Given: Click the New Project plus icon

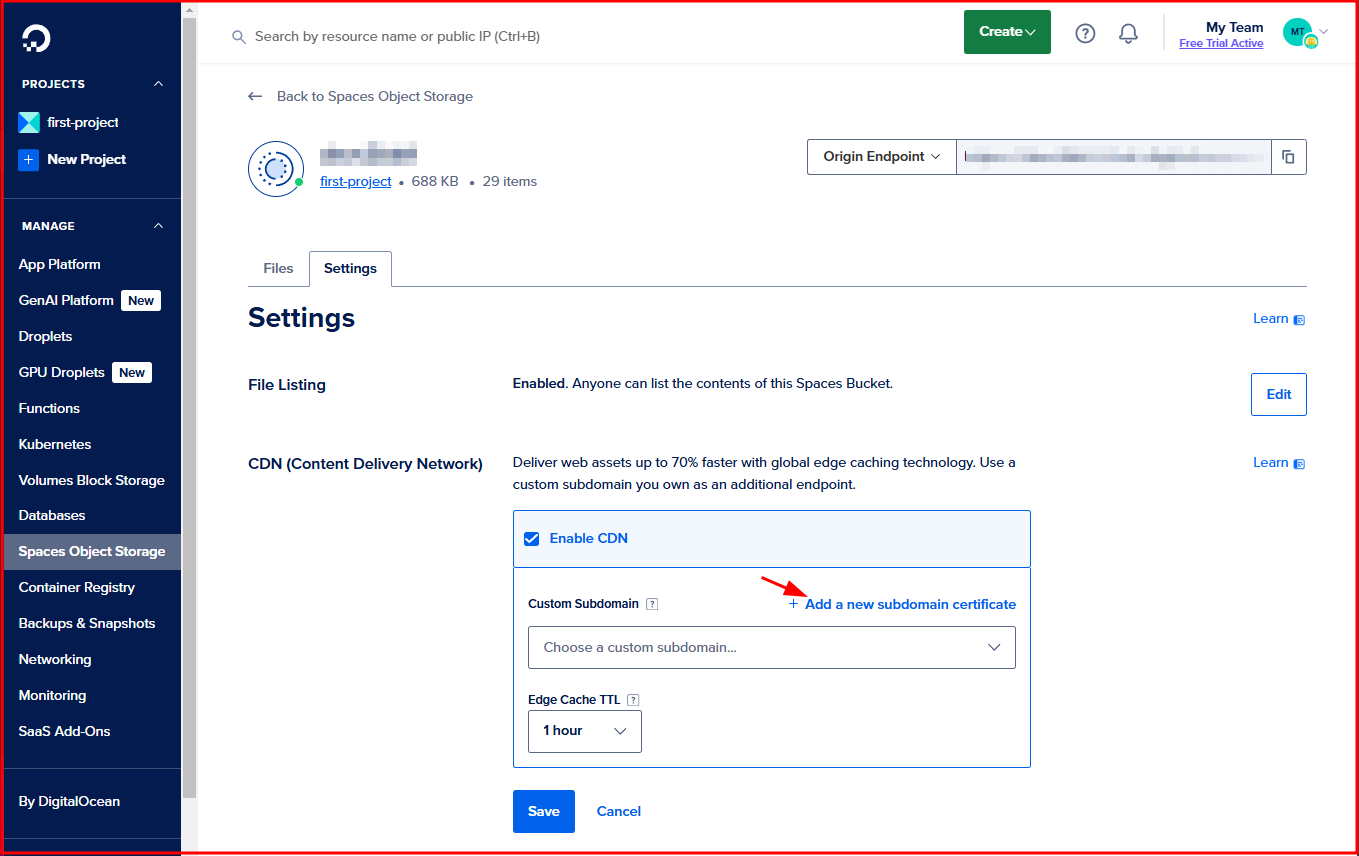Looking at the screenshot, I should point(29,159).
